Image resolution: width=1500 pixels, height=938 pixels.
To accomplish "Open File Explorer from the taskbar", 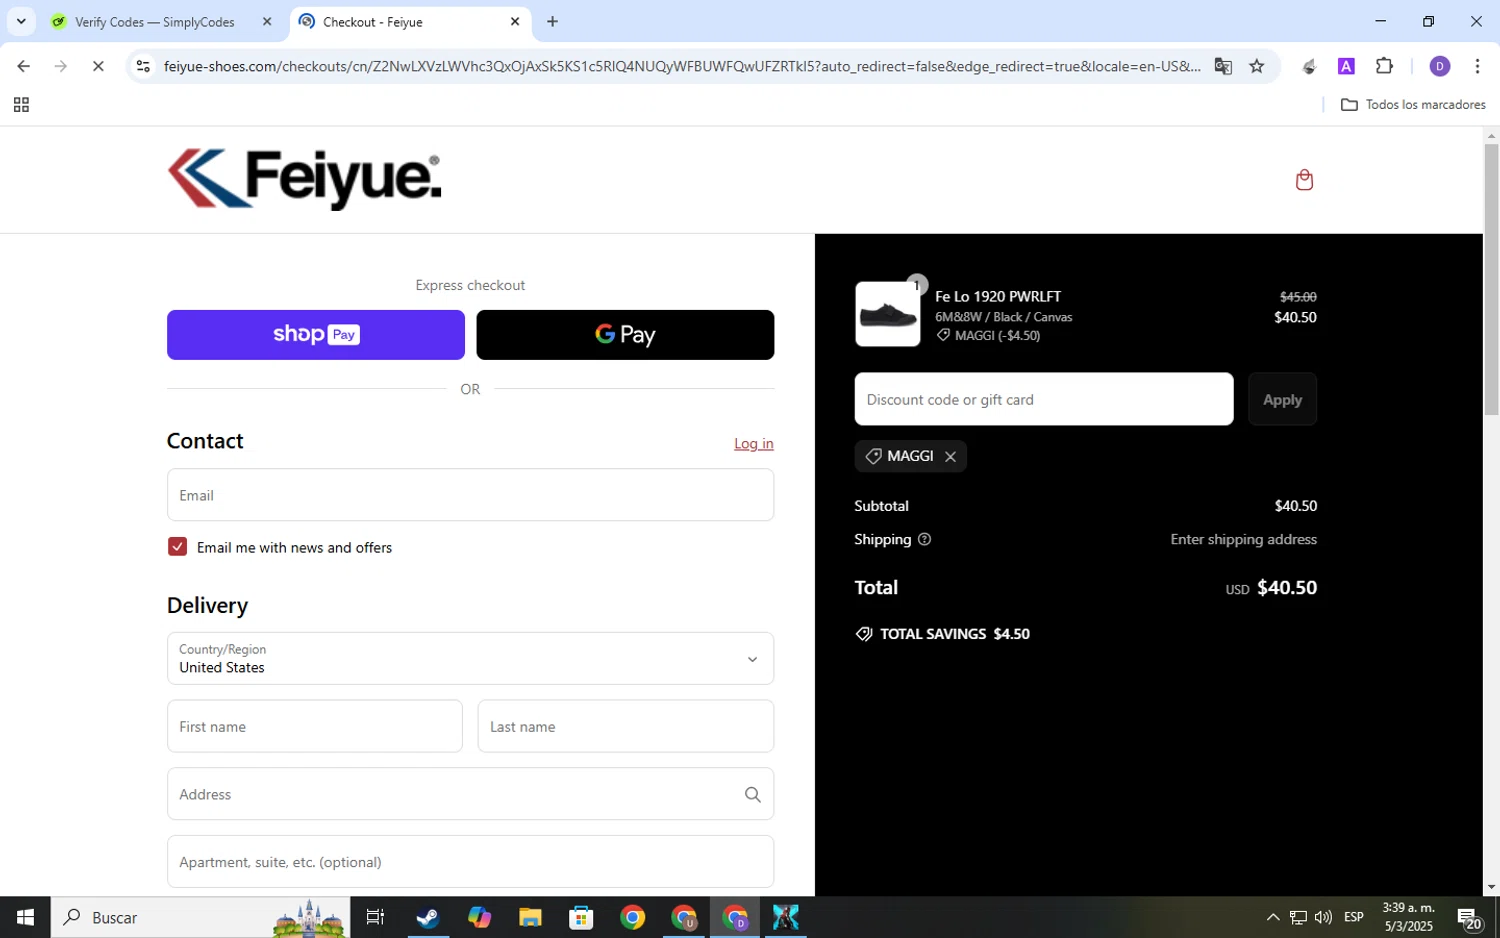I will coord(530,917).
